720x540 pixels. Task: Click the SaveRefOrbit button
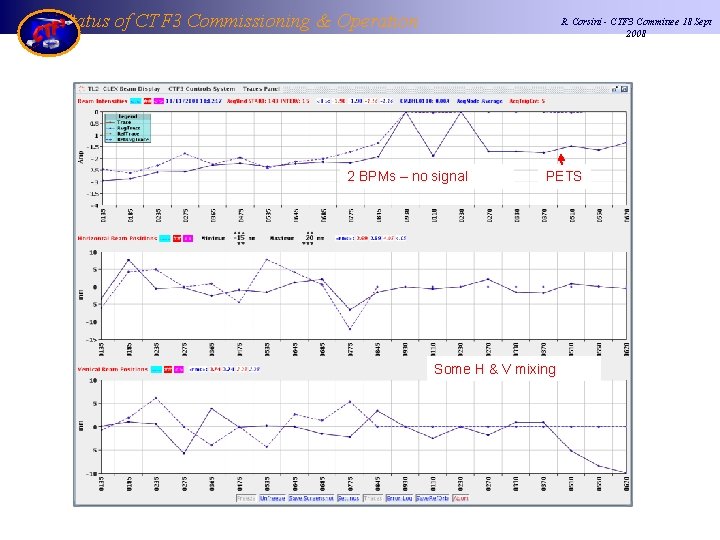[x=432, y=498]
